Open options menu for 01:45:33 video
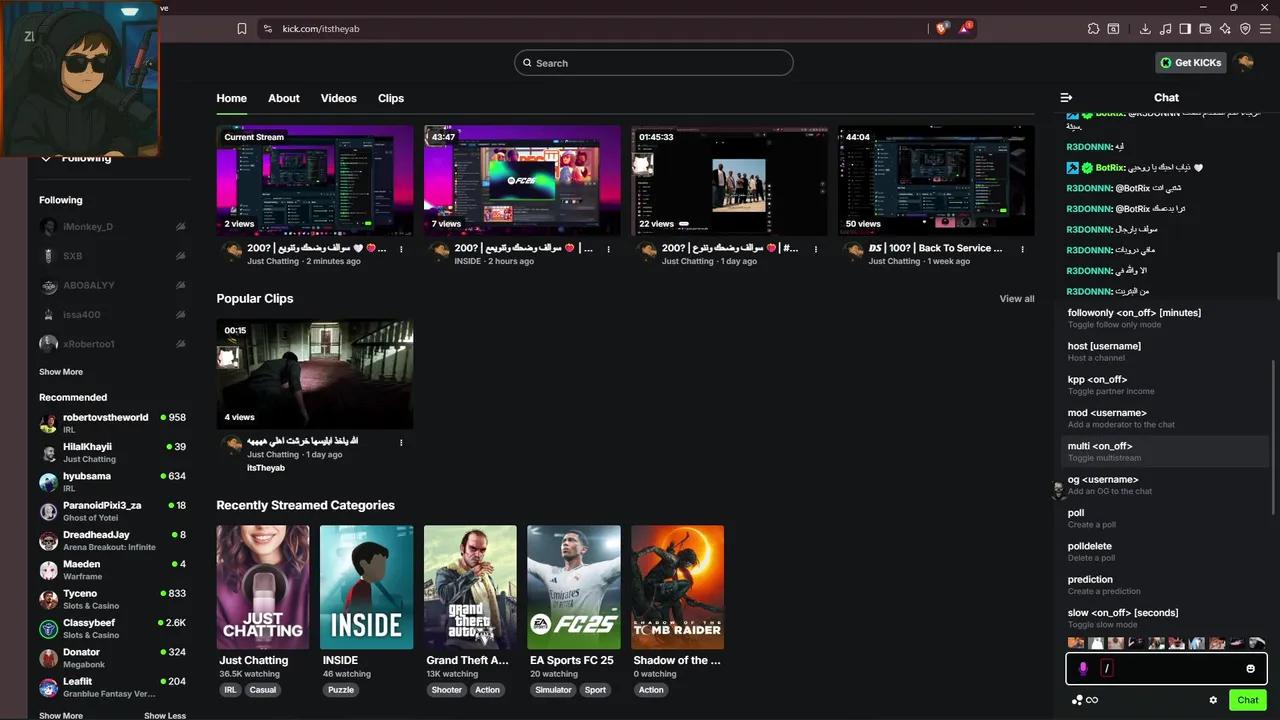The width and height of the screenshot is (1280, 720). [x=816, y=249]
